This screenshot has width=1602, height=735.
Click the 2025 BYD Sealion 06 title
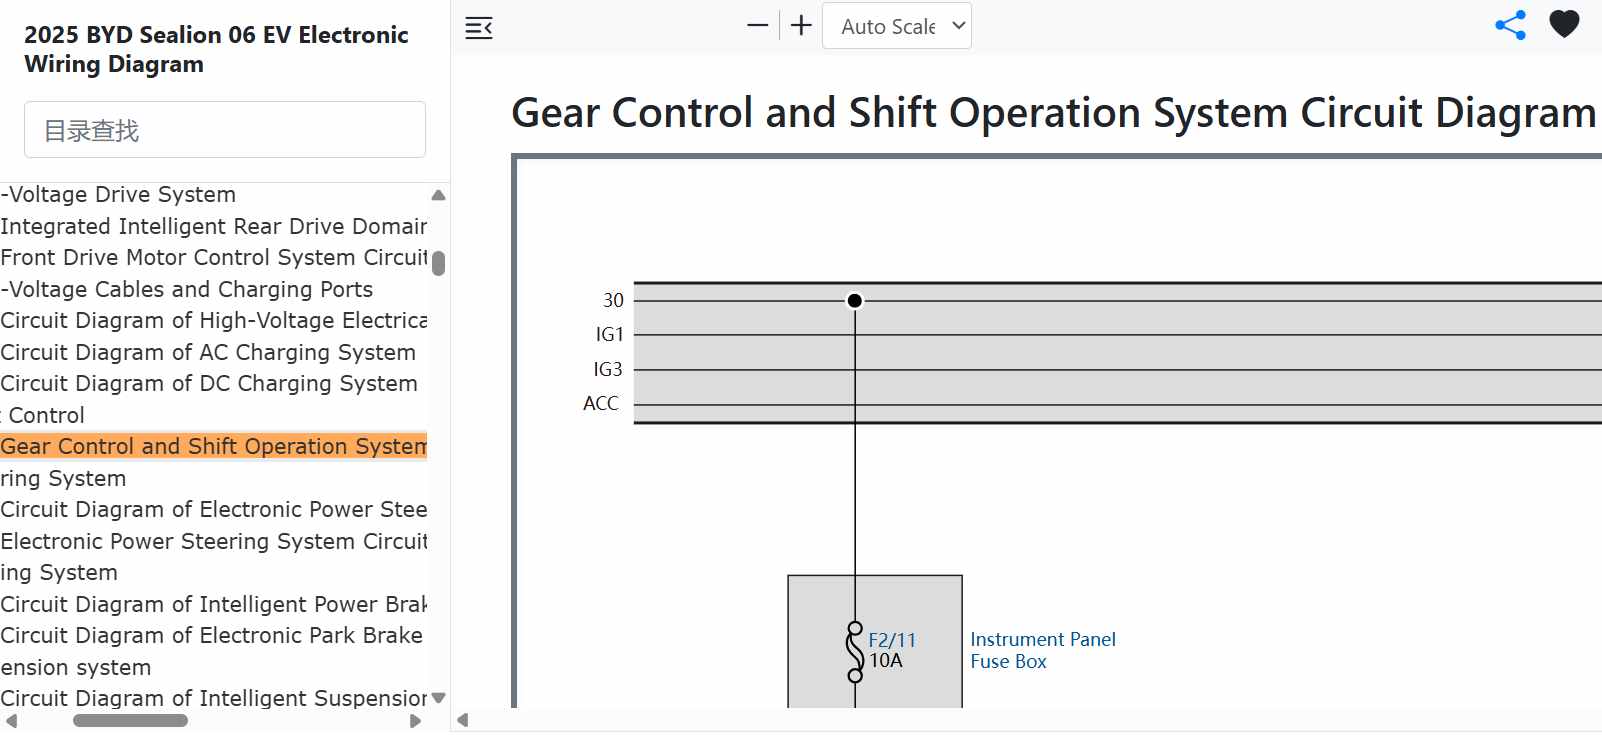point(216,49)
